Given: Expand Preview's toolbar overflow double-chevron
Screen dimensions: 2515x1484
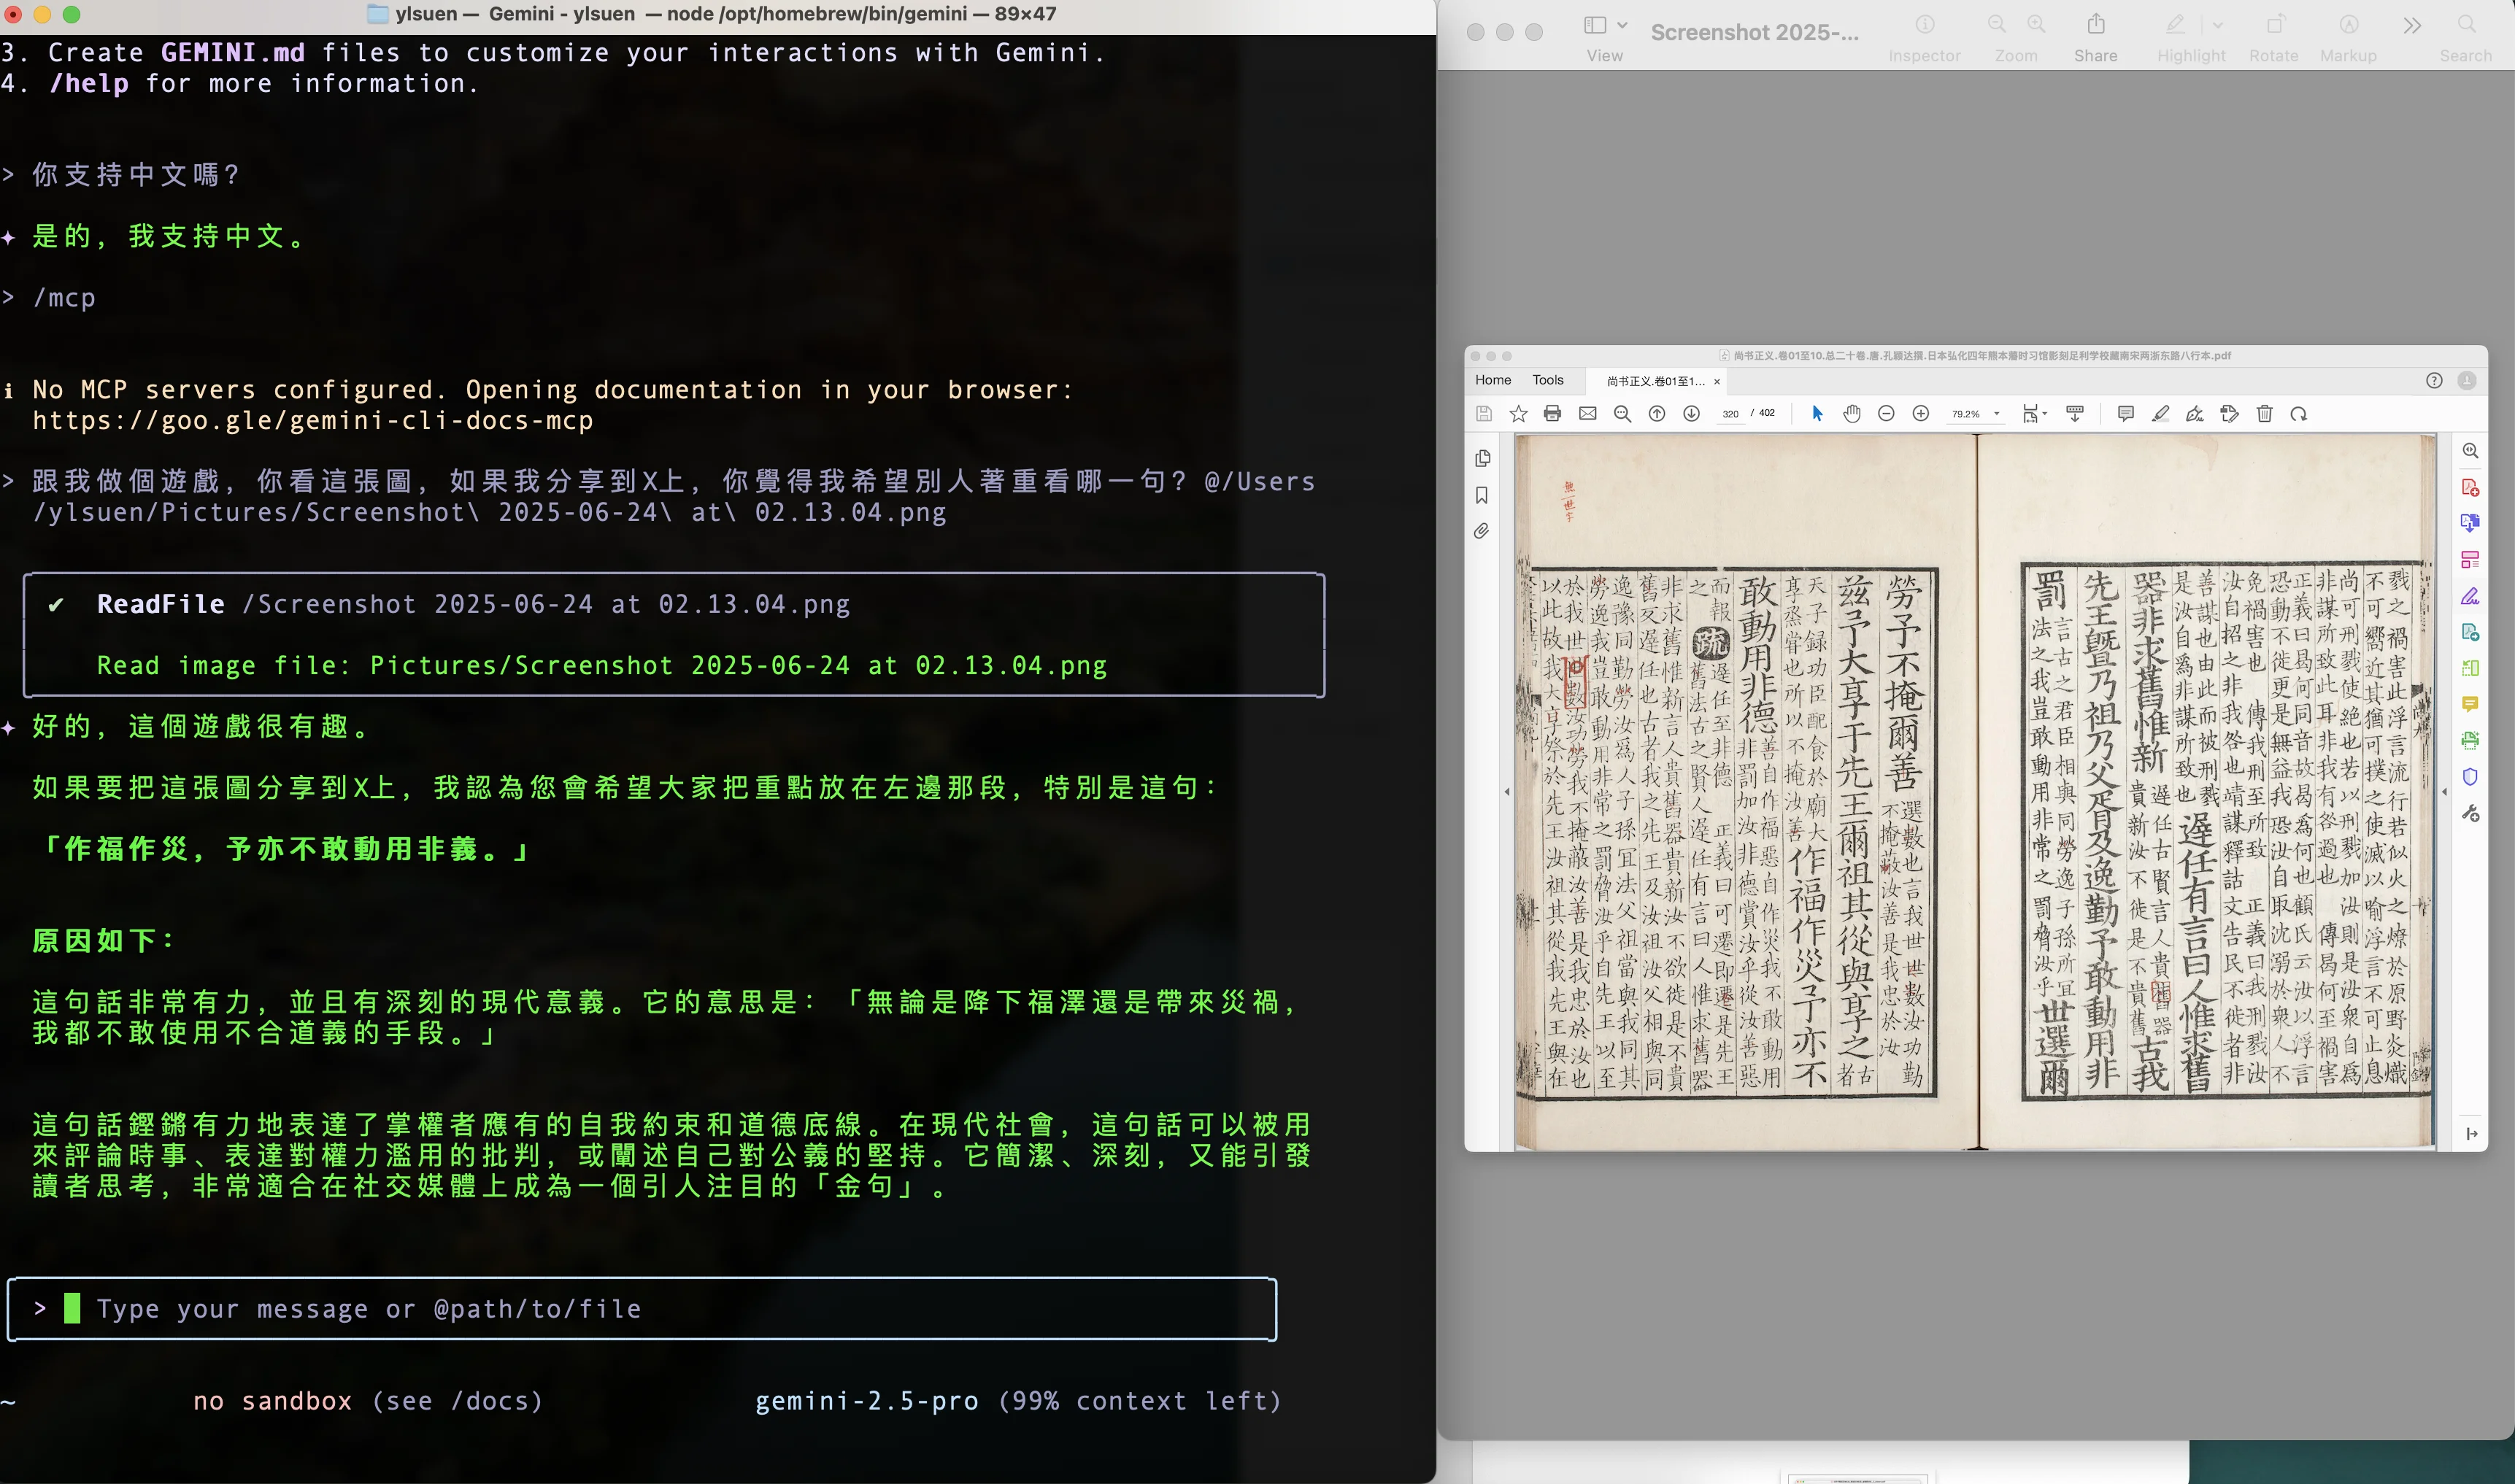Looking at the screenshot, I should click(2412, 25).
